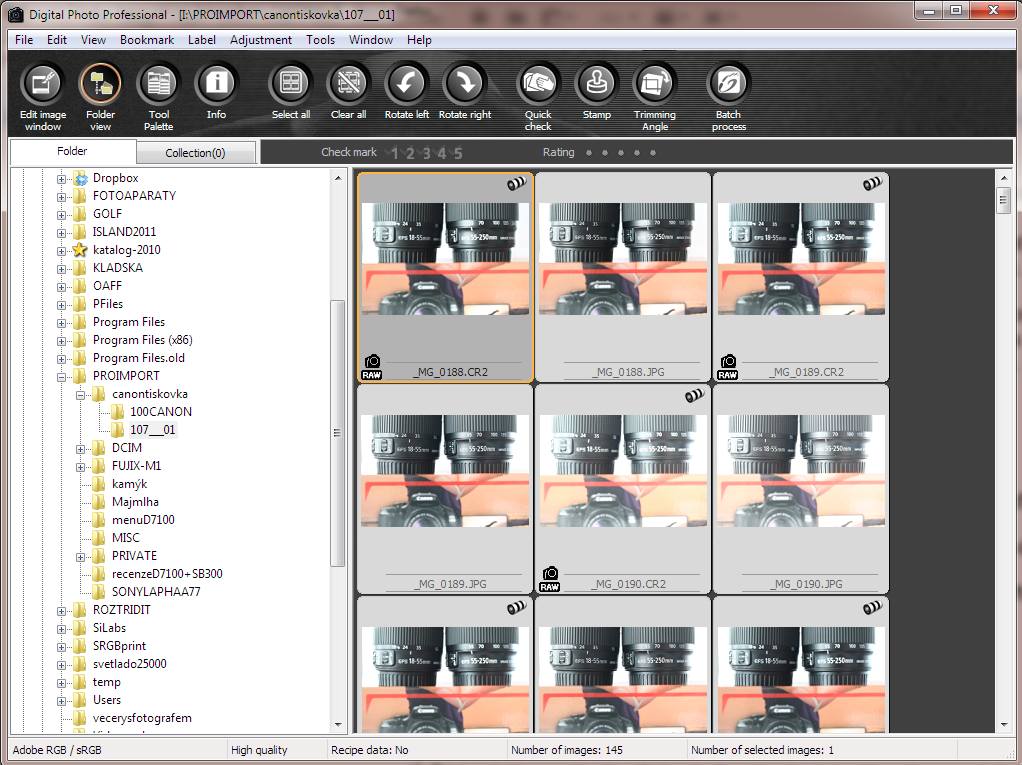The width and height of the screenshot is (1022, 765).
Task: Open the Tools menu
Action: (x=320, y=40)
